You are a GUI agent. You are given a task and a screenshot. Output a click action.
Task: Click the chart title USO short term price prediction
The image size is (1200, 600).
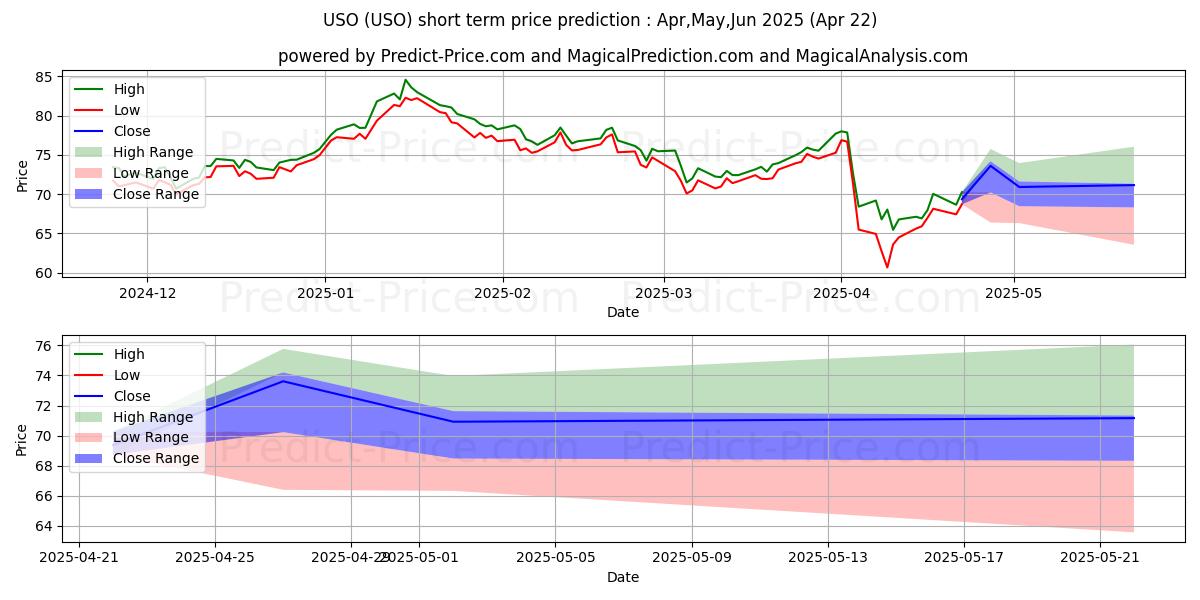600,20
